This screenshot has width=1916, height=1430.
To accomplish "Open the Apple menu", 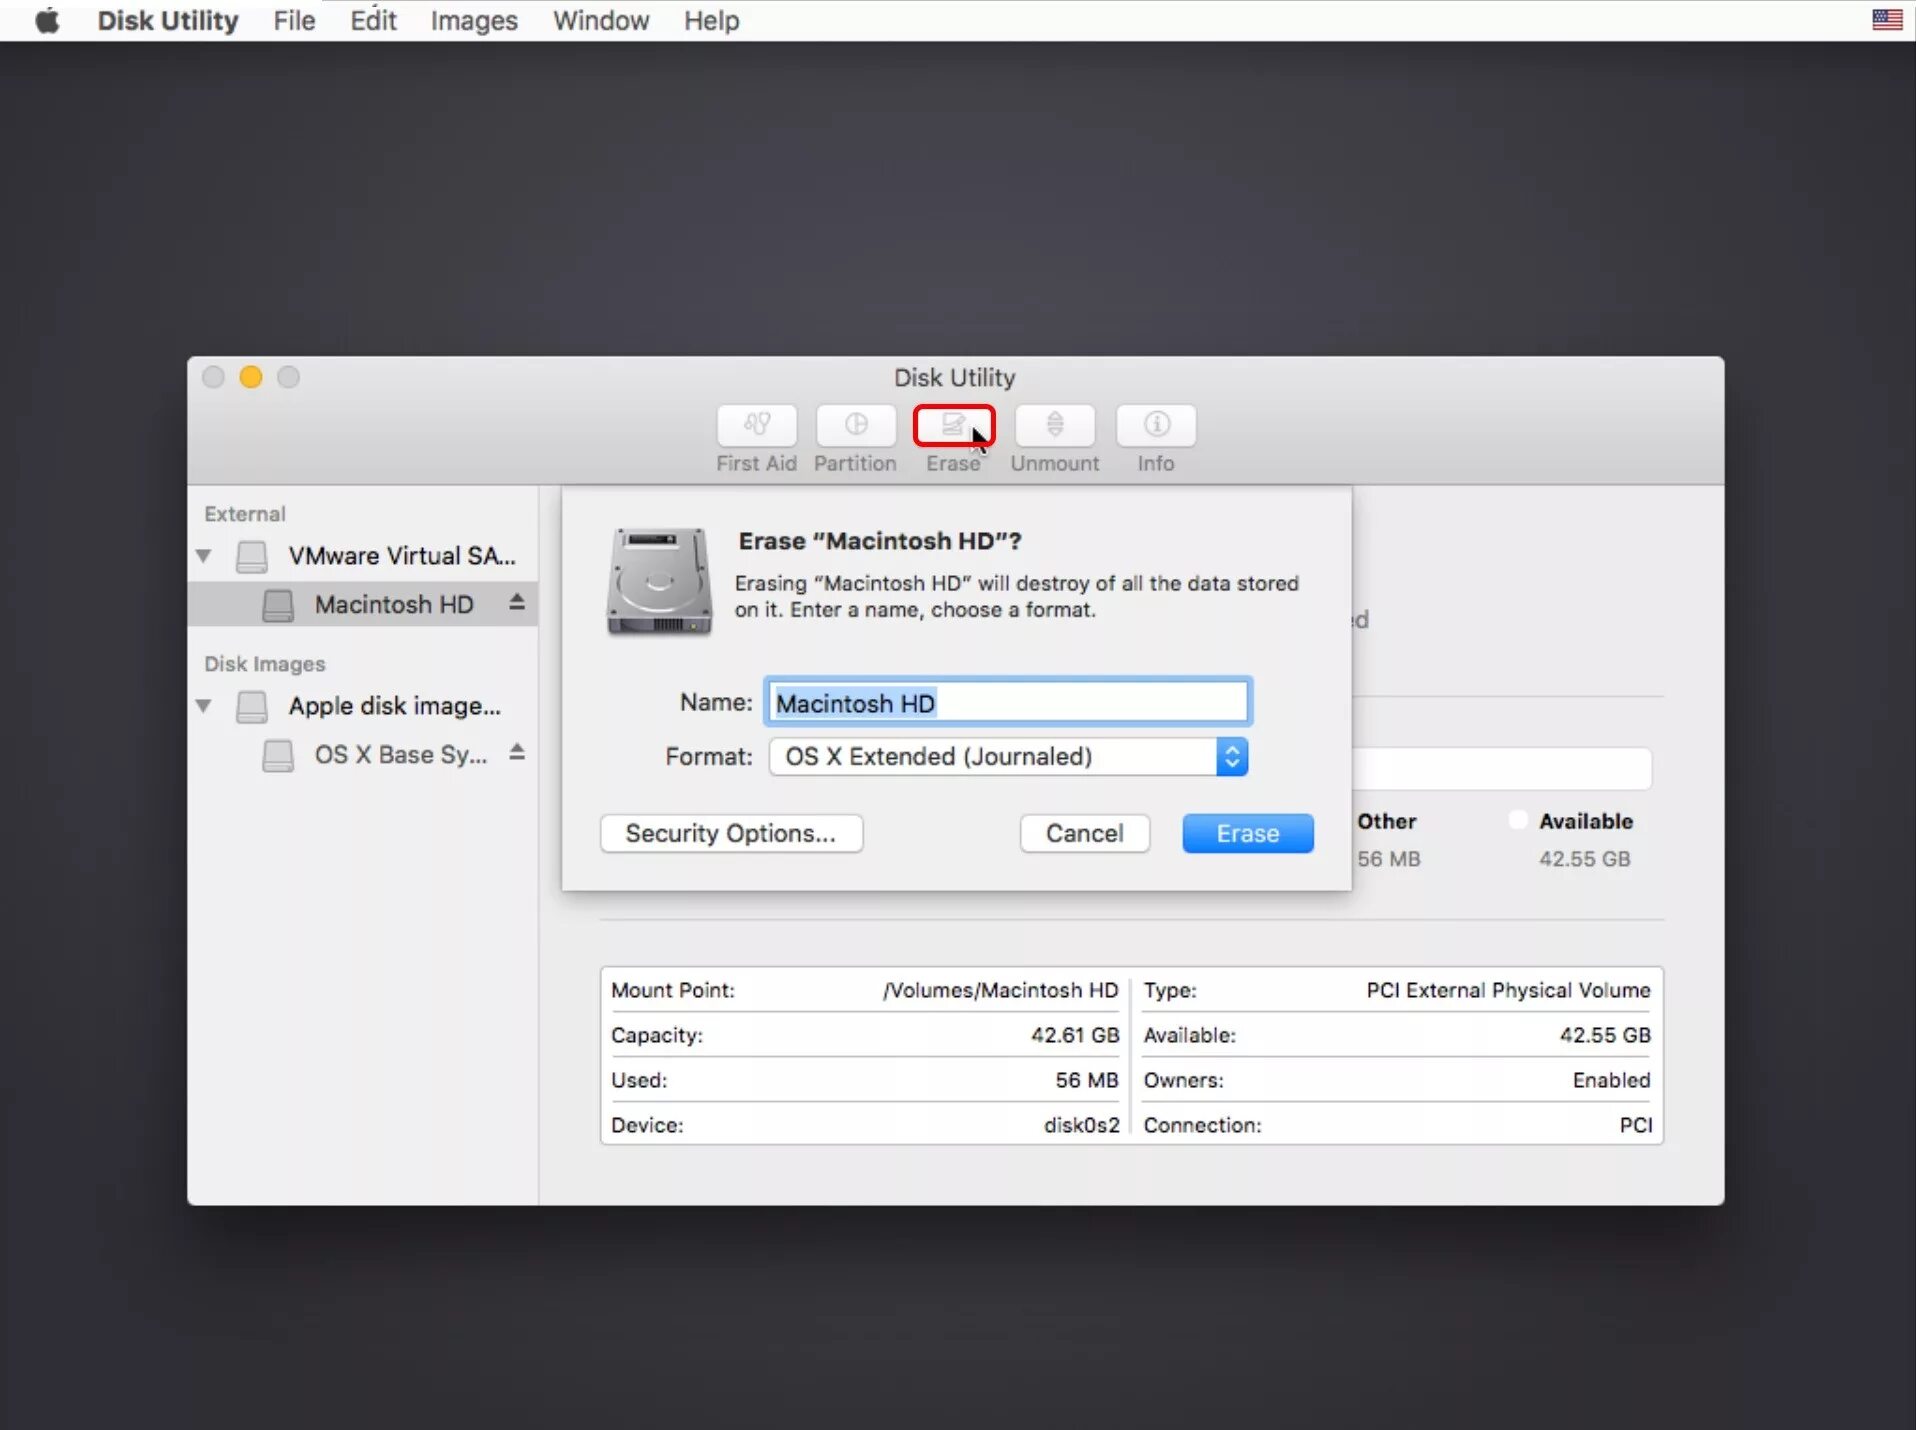I will (47, 20).
